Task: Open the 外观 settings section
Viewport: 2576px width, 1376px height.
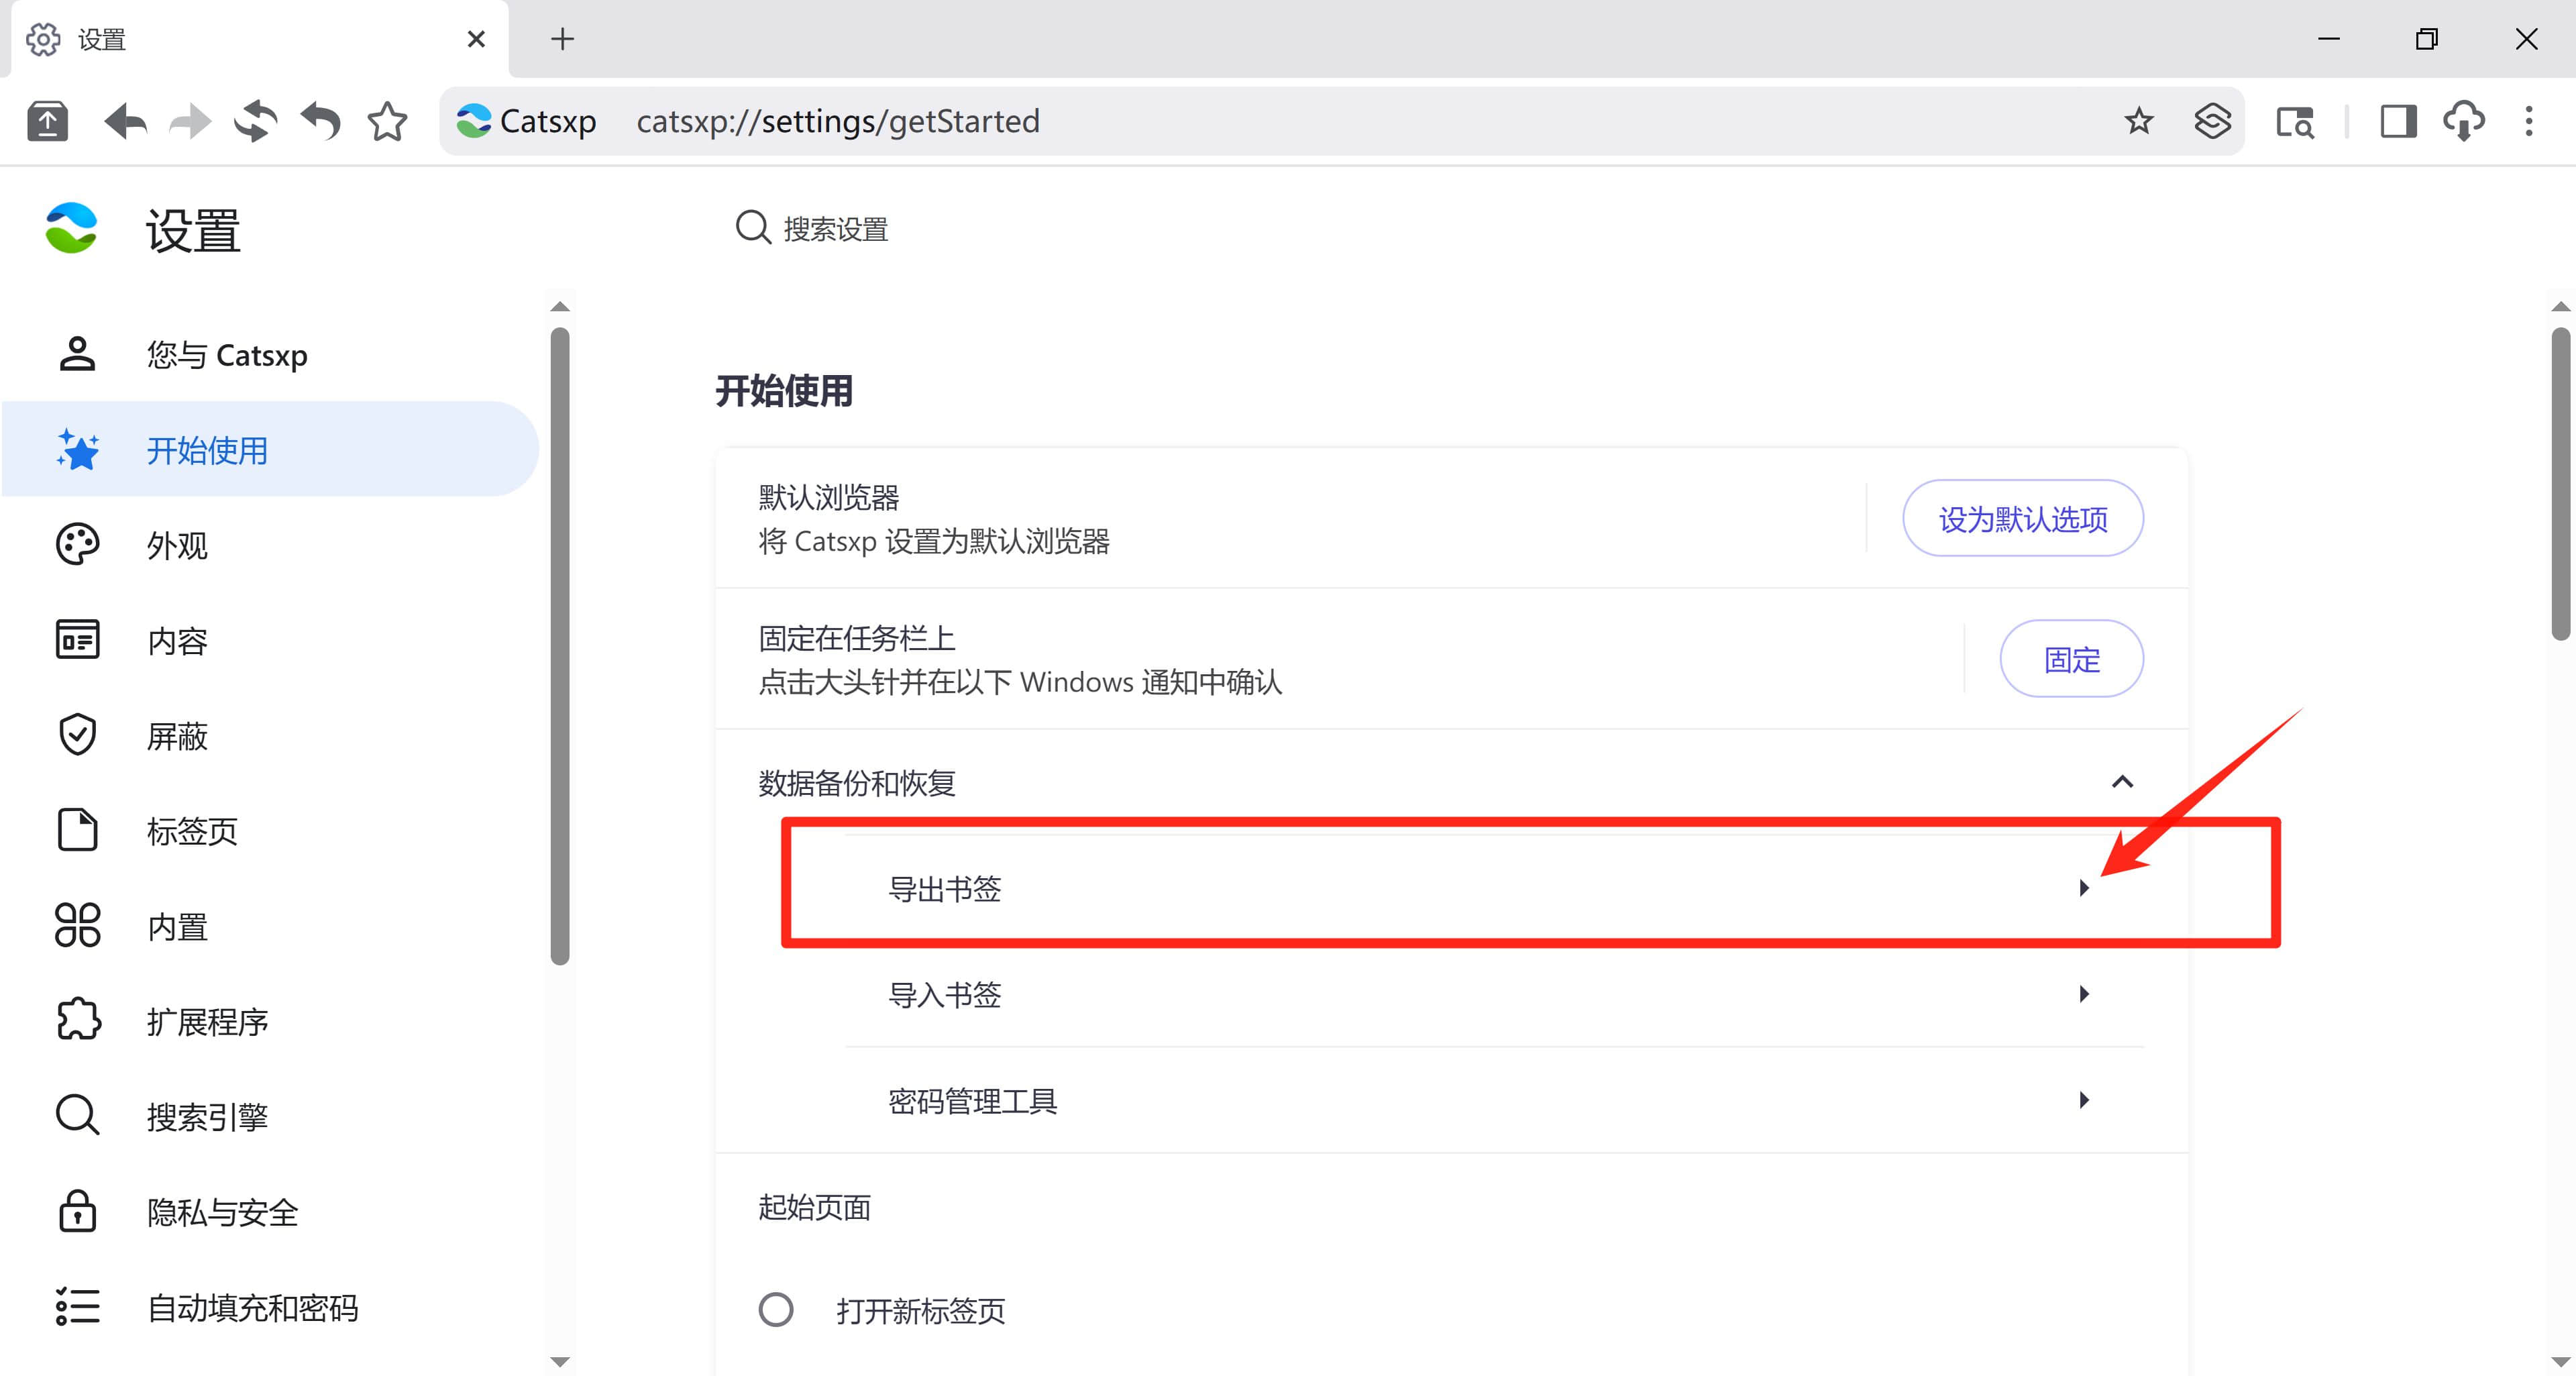Action: 178,545
